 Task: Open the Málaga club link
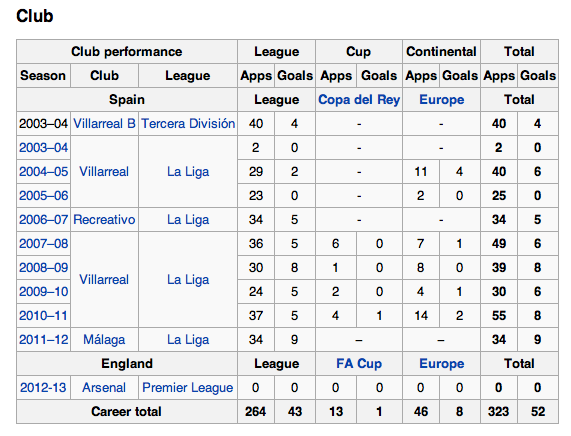(104, 340)
